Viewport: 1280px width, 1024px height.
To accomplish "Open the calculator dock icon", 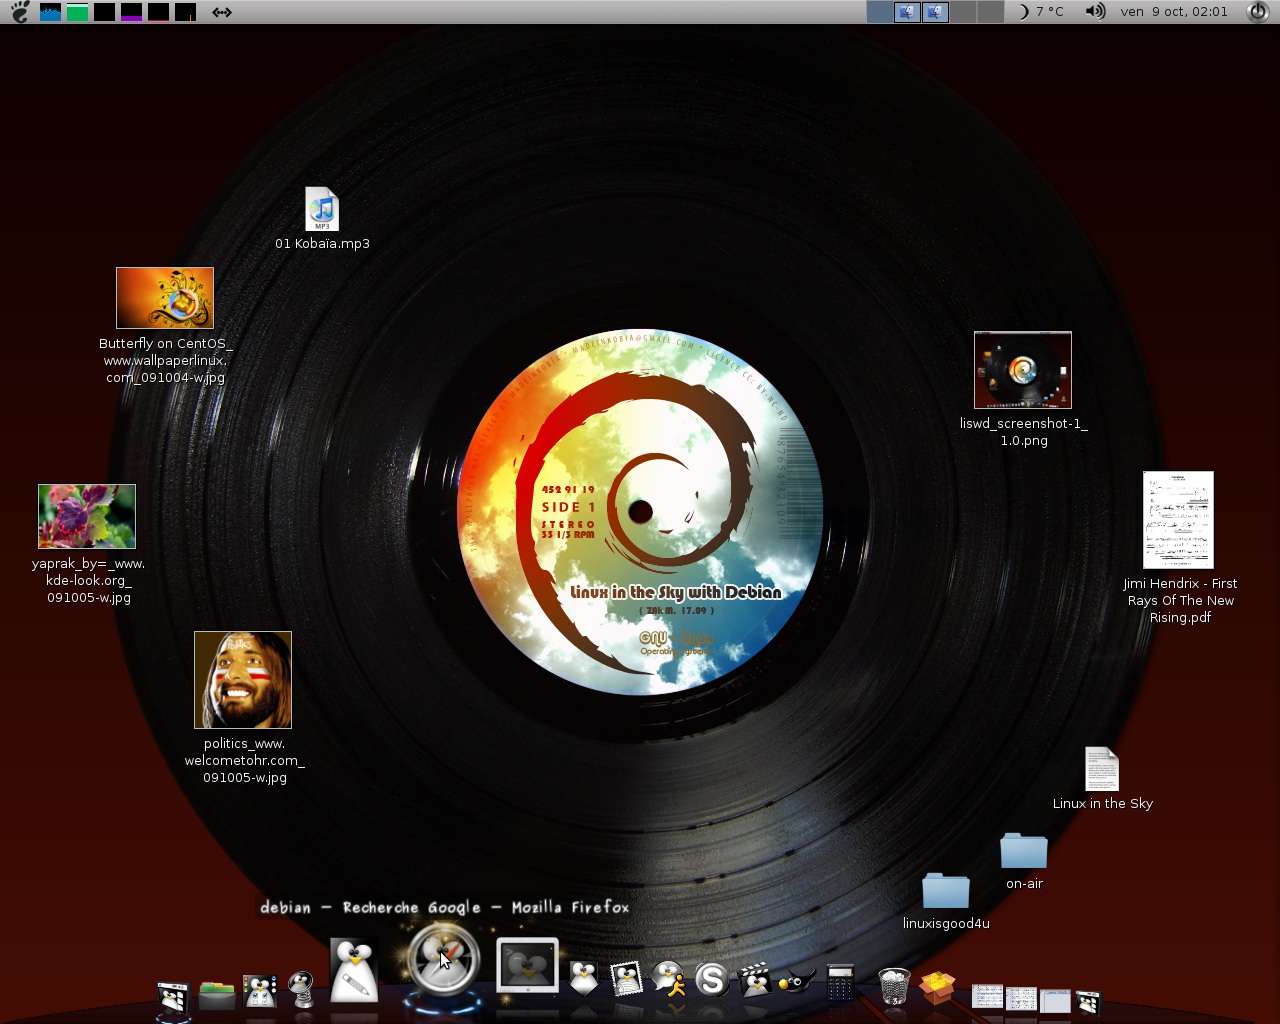I will coord(841,982).
